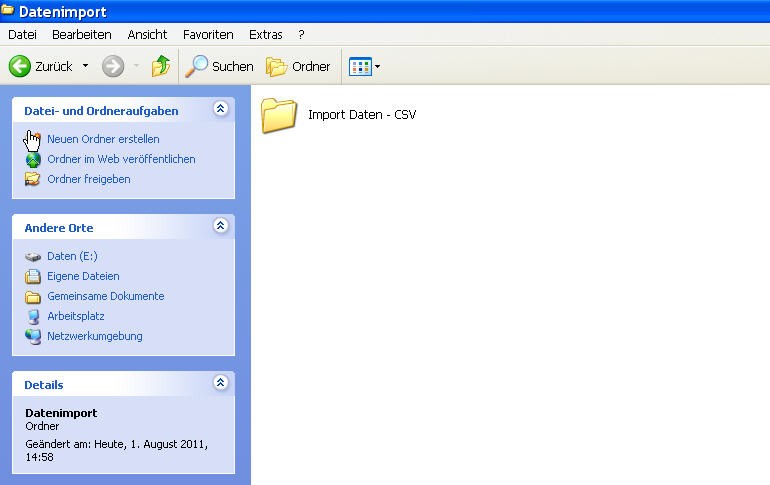Click the Andere Orte header text
This screenshot has height=485, width=770.
coord(59,228)
